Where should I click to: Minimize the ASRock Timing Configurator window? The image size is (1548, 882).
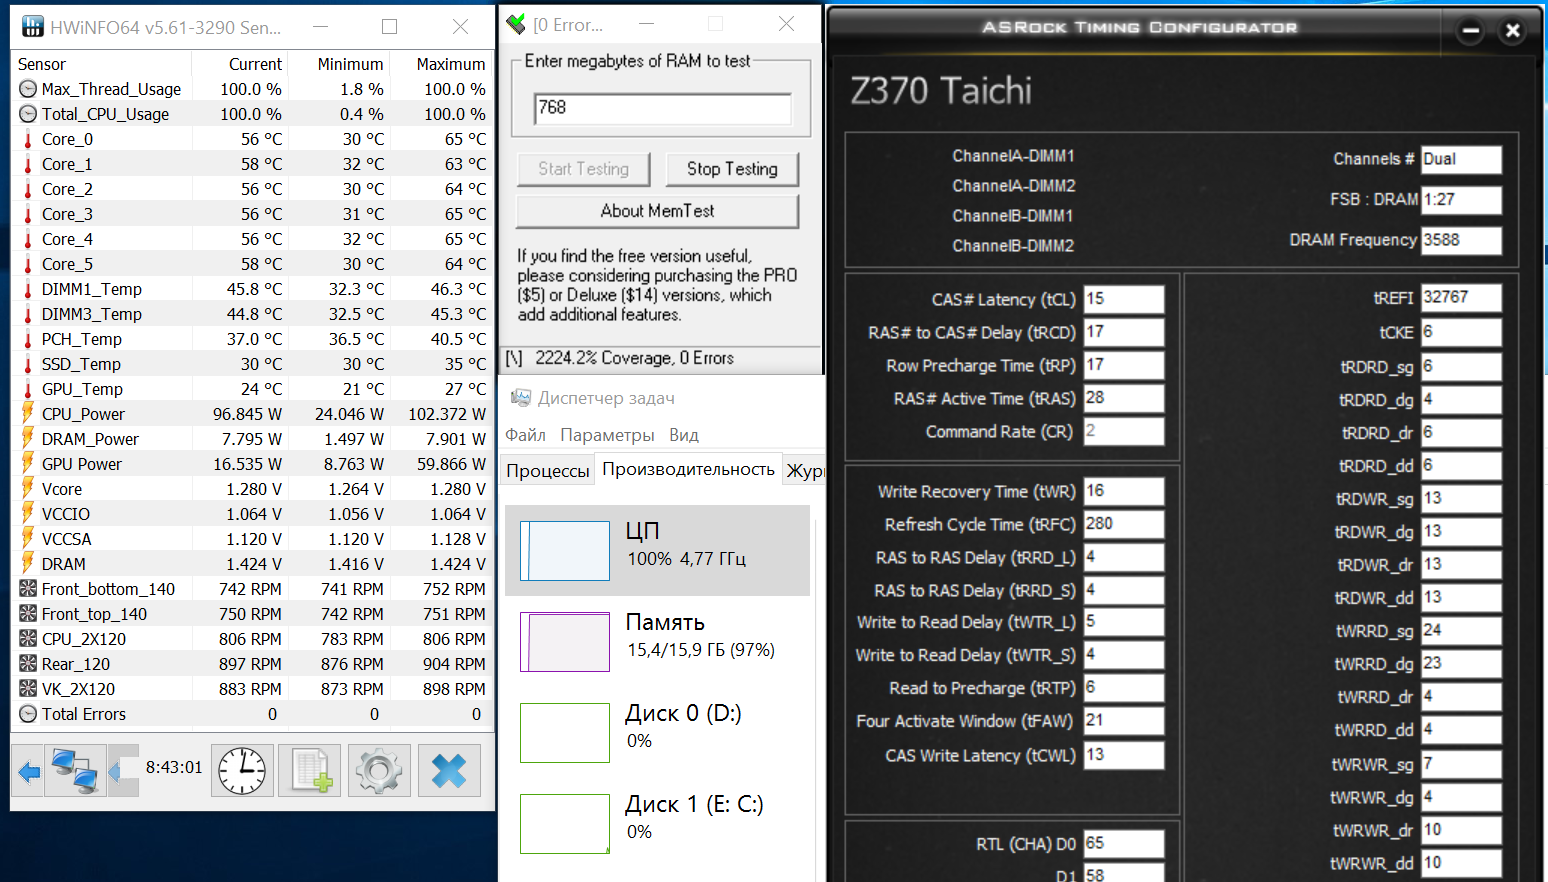tap(1471, 31)
